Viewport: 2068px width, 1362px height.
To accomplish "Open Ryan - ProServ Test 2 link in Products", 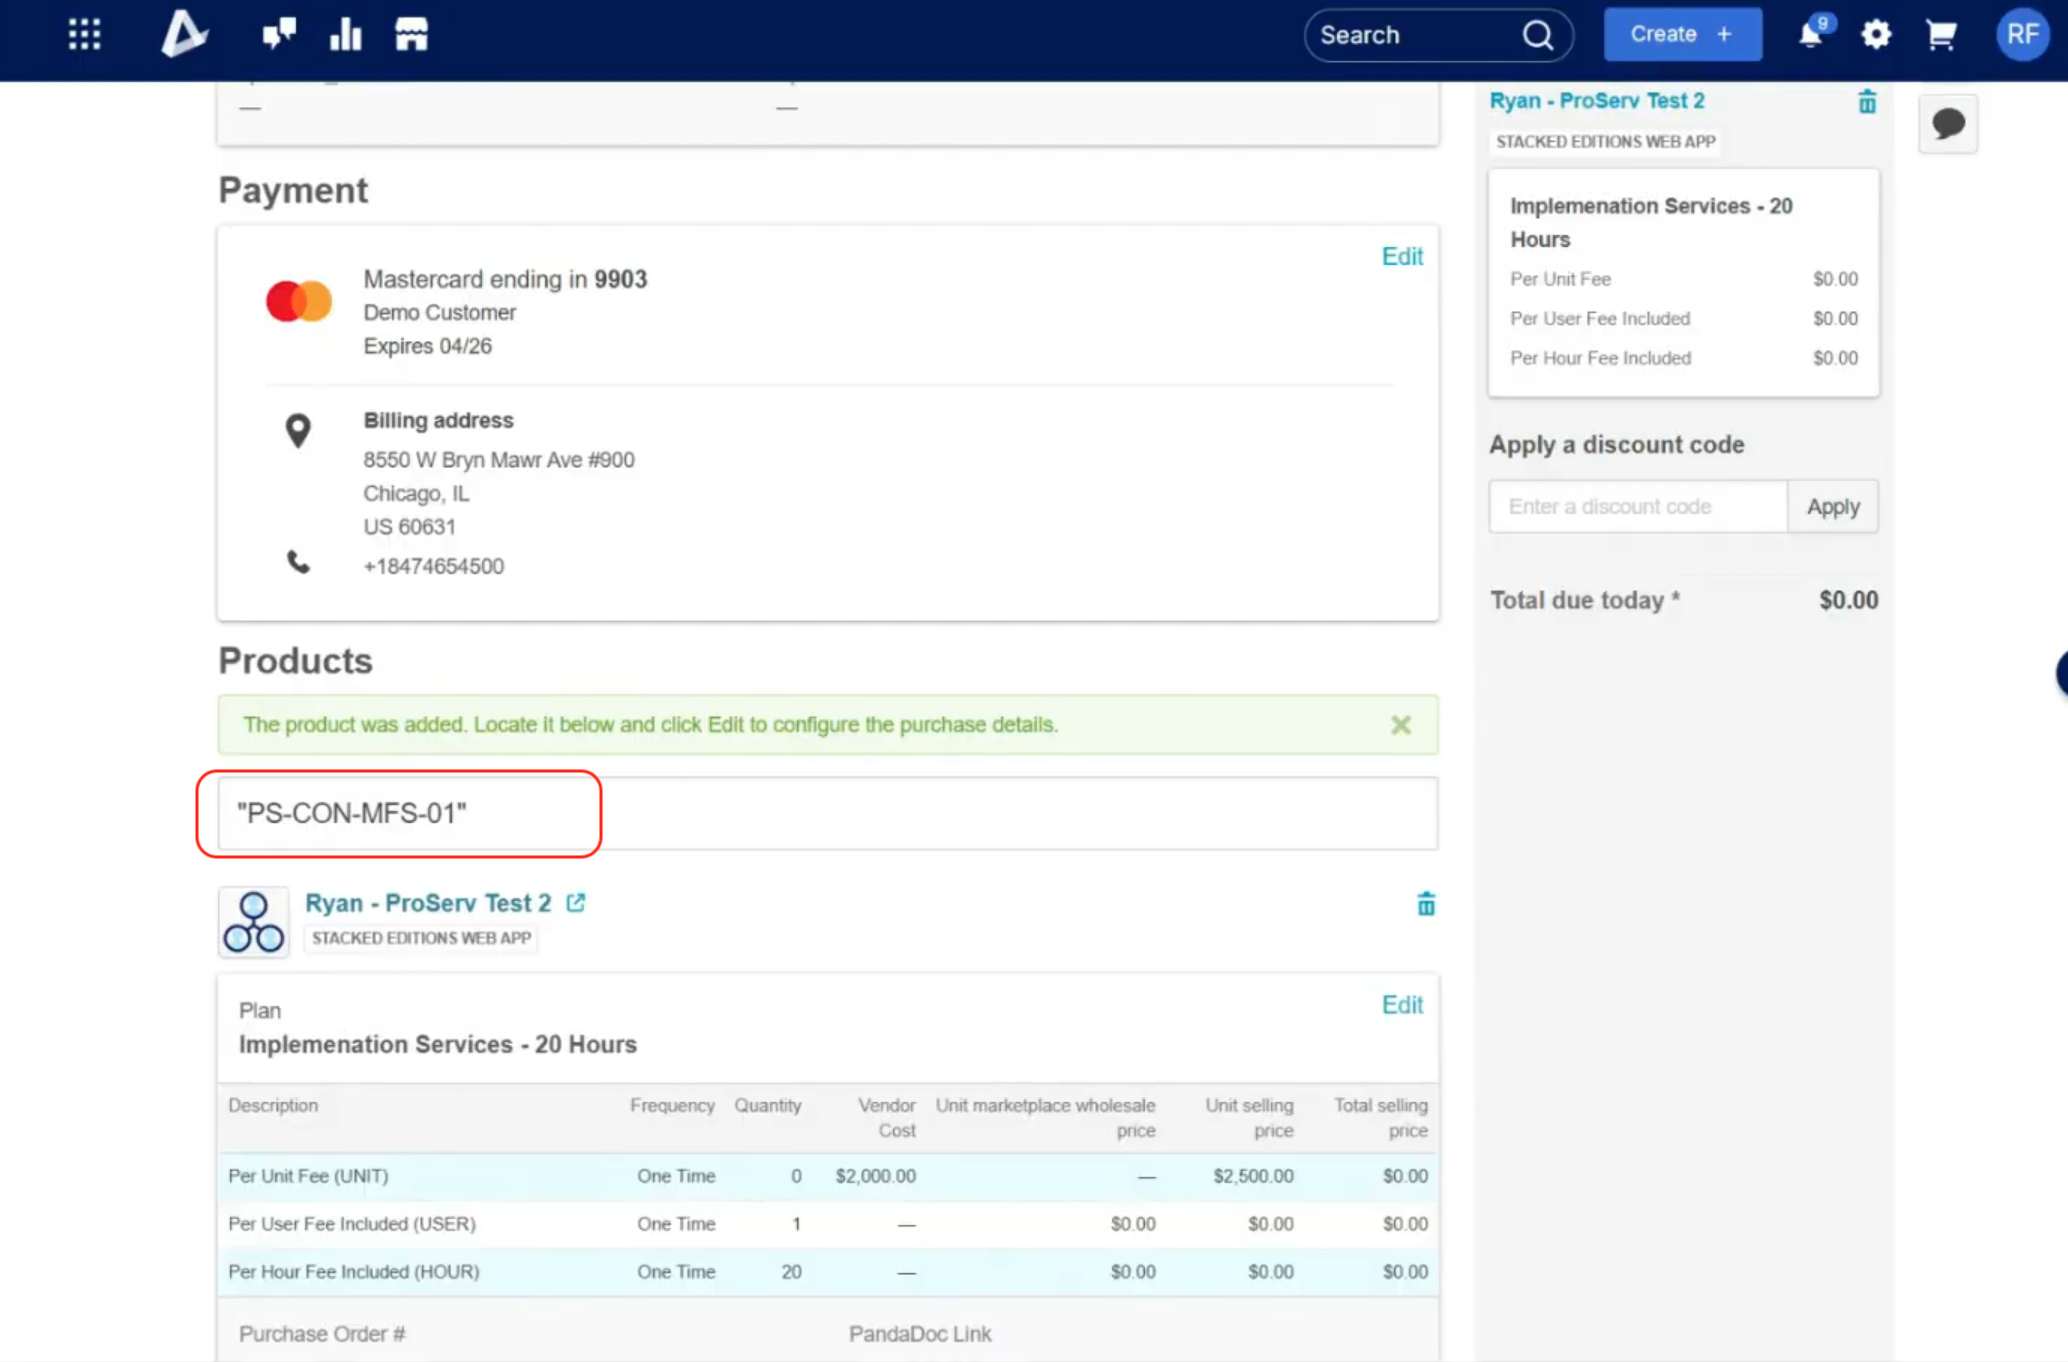I will (428, 903).
